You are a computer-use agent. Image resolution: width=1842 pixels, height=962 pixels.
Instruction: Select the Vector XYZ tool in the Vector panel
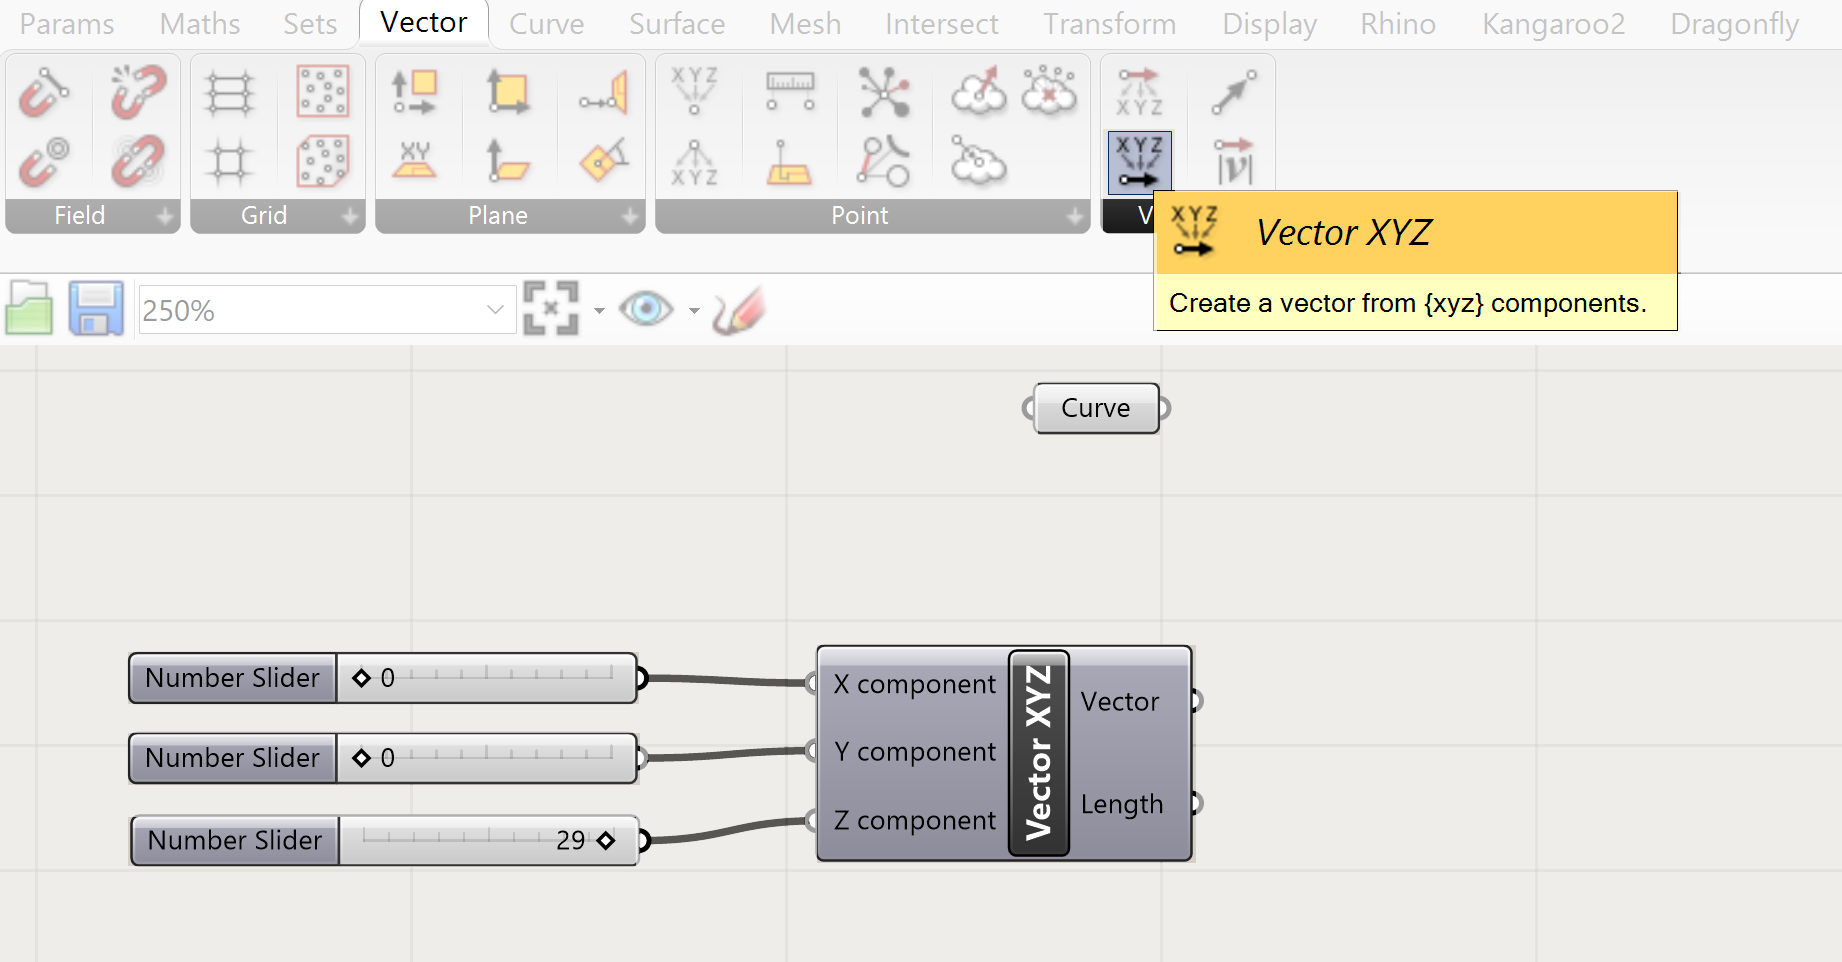[x=1139, y=161]
